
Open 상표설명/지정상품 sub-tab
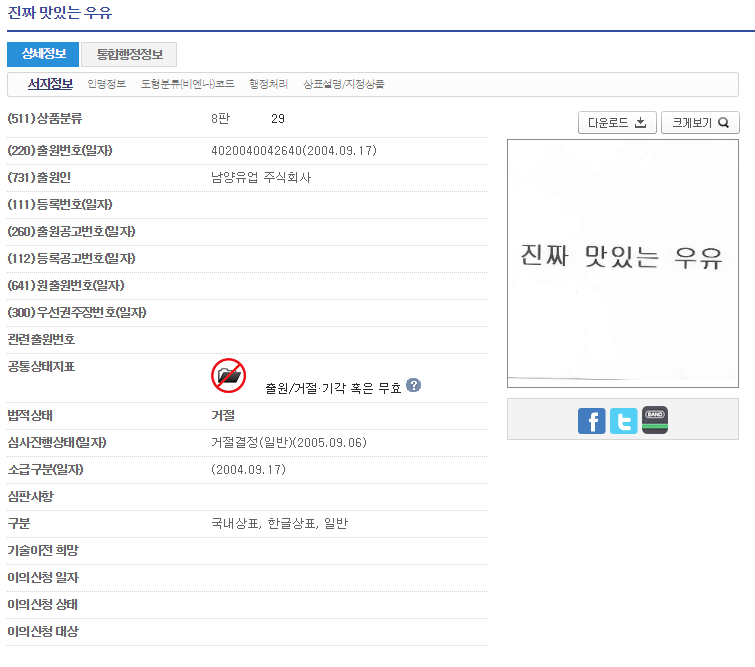click(343, 84)
